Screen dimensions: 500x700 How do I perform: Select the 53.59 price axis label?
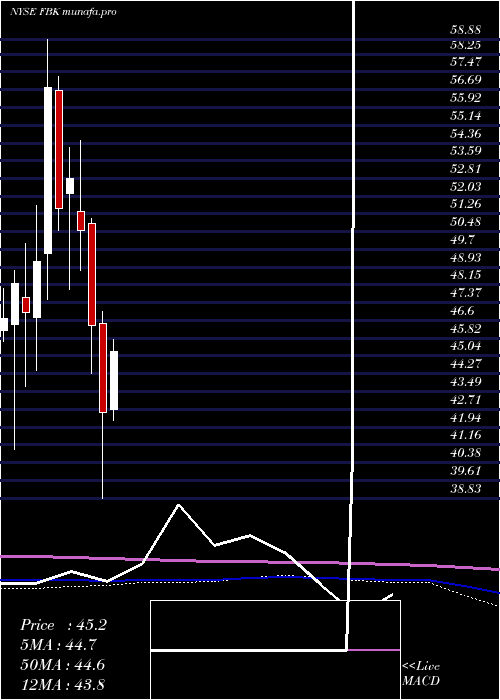pyautogui.click(x=466, y=151)
